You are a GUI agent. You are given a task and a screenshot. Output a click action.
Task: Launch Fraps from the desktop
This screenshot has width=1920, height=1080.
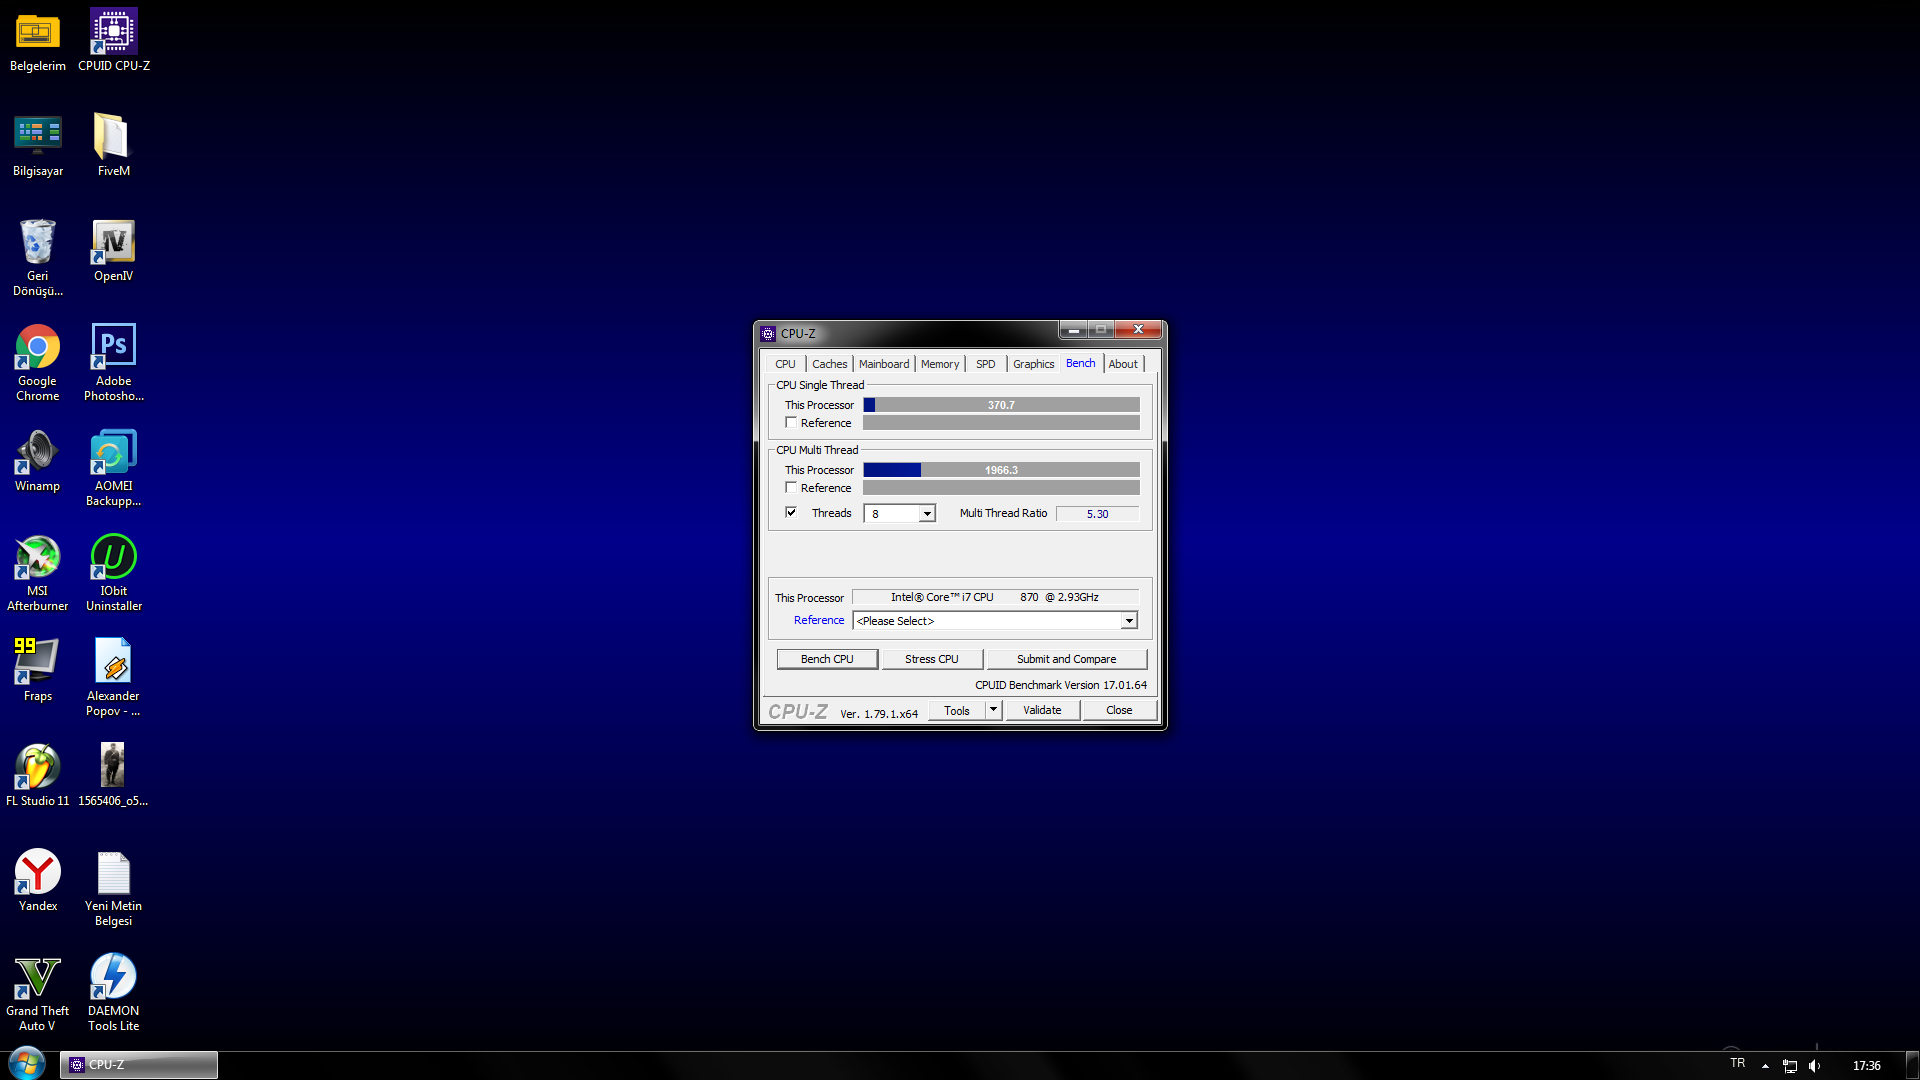[x=37, y=671]
